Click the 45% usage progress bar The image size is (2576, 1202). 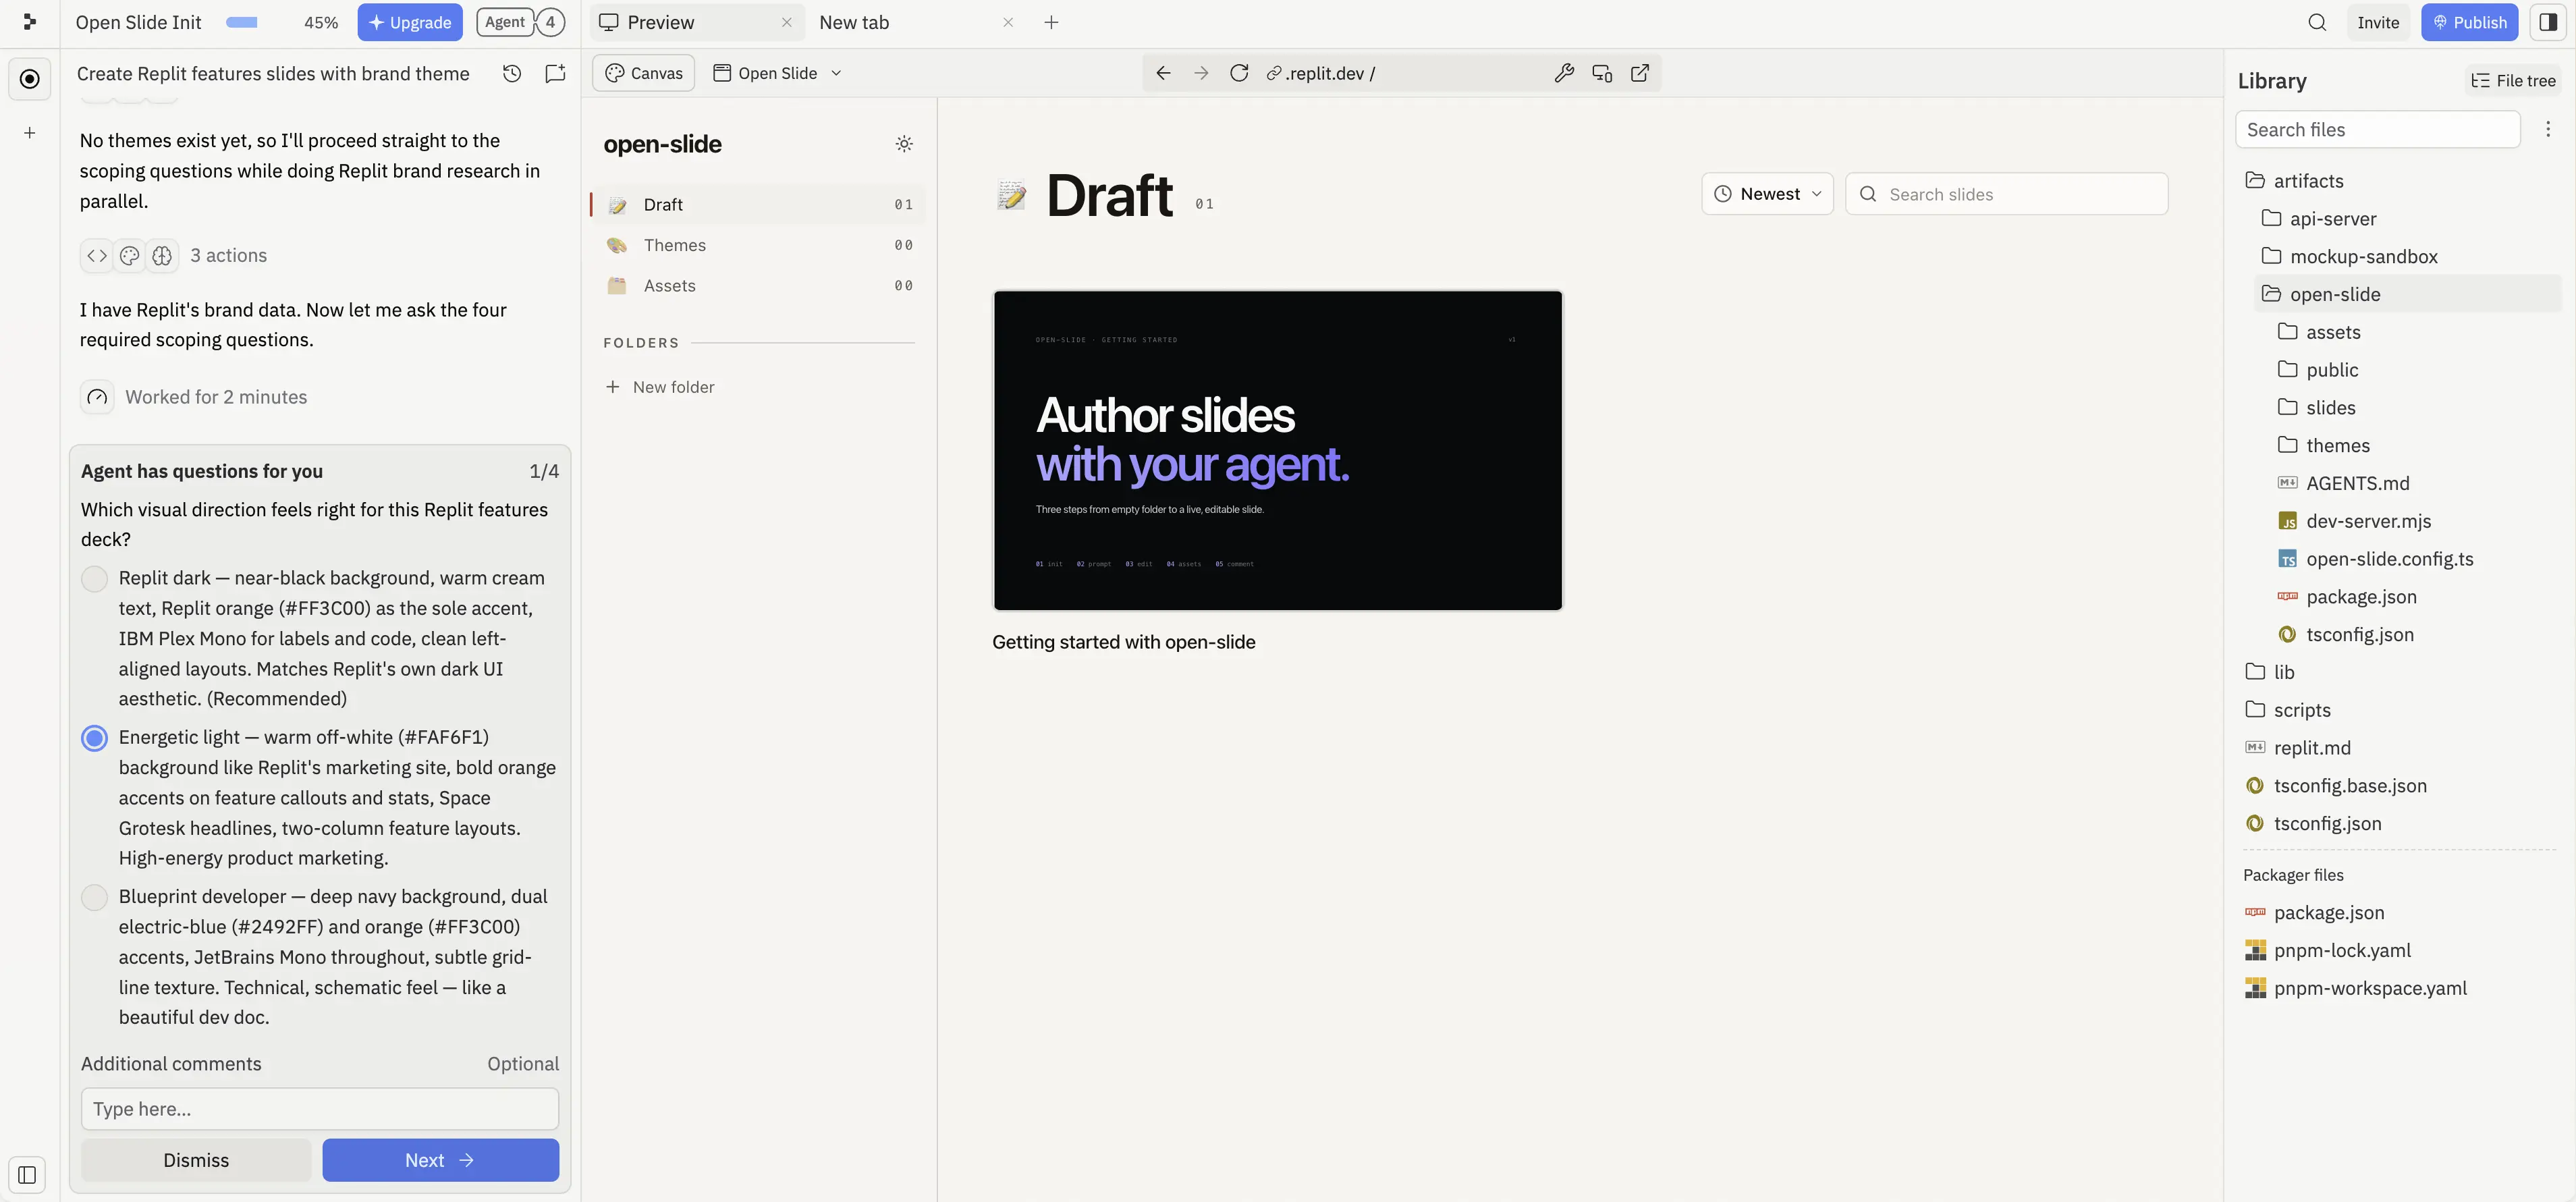242,22
